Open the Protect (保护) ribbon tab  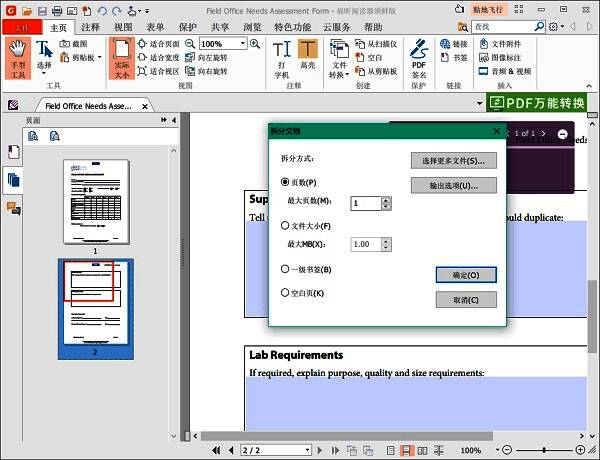[x=187, y=27]
